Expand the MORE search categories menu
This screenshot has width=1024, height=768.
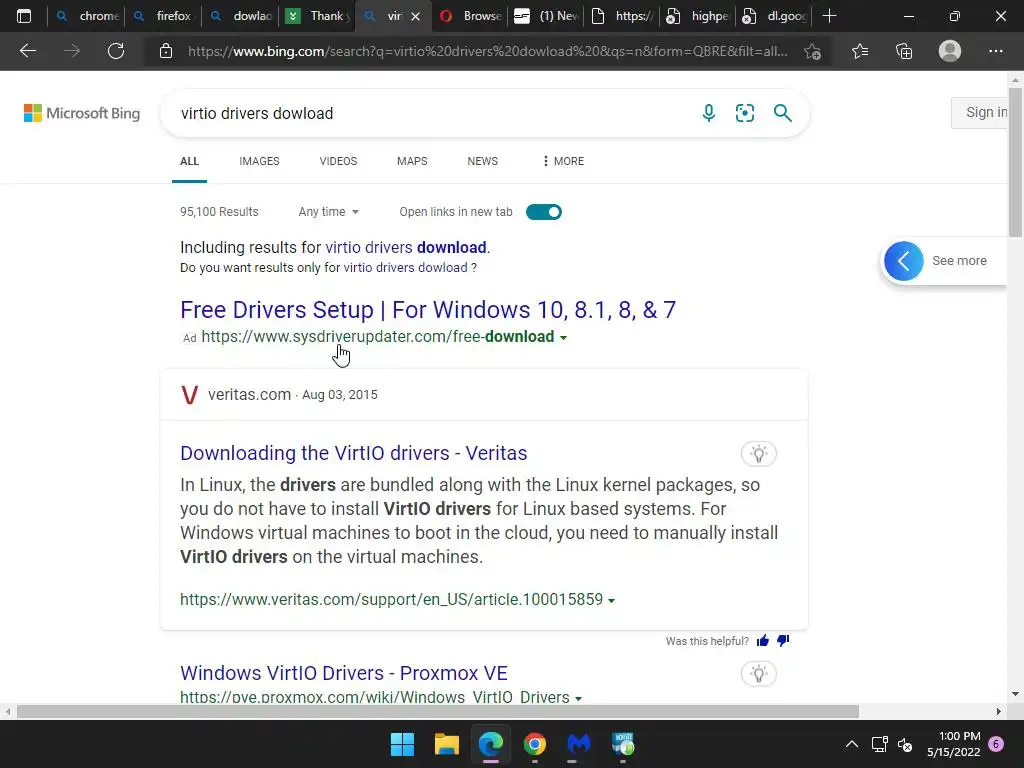click(x=563, y=161)
